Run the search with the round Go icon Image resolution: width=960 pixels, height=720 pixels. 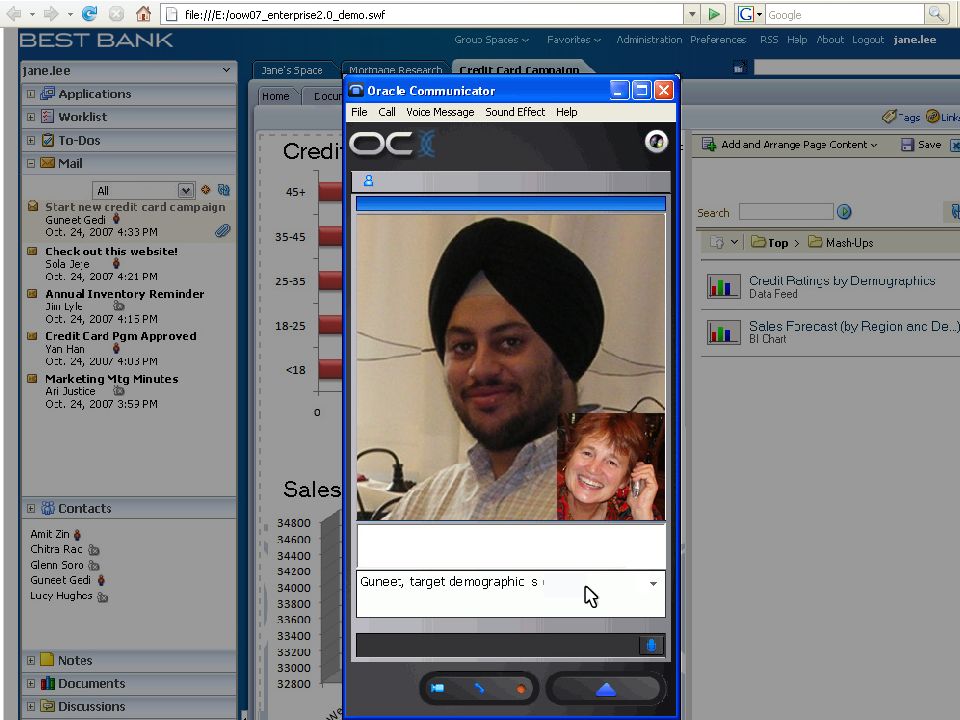click(x=844, y=212)
